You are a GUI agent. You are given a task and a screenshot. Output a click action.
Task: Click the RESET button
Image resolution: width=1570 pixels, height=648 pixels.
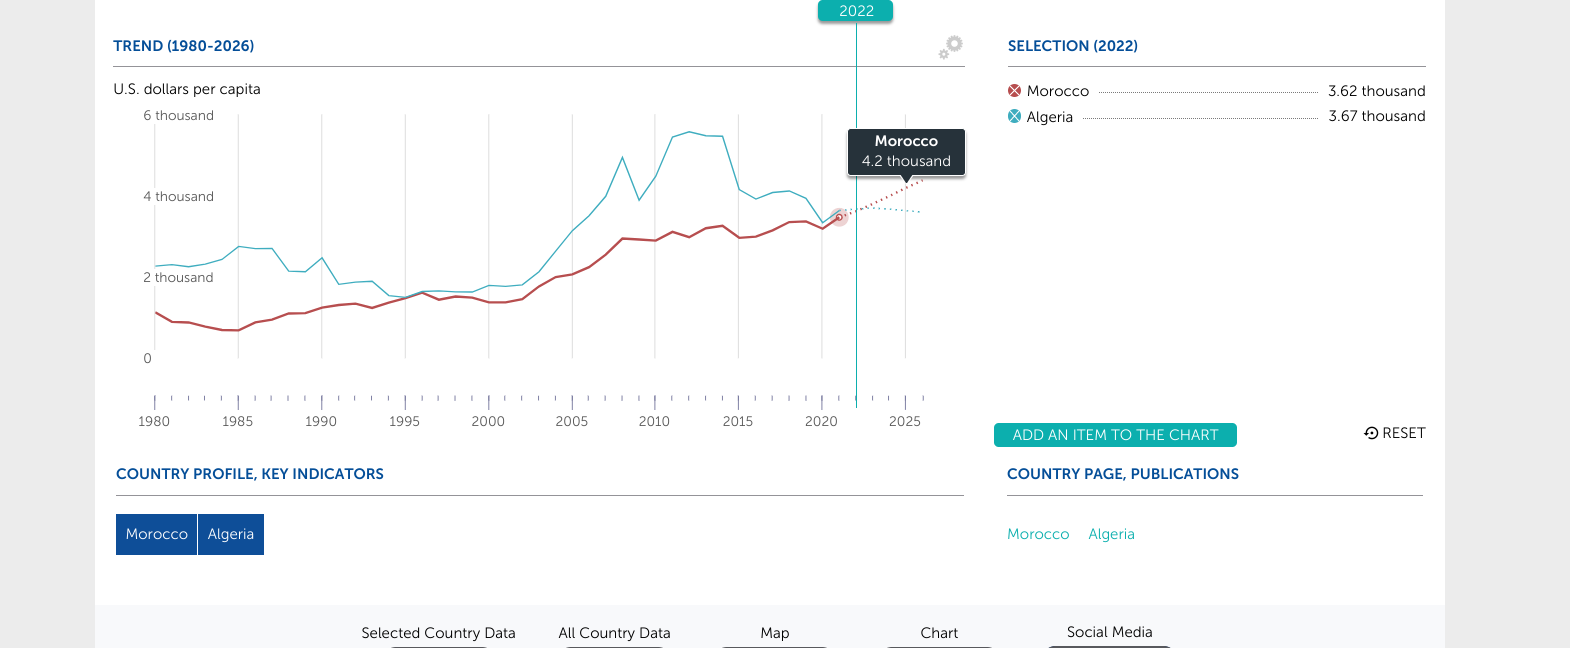coord(1395,433)
